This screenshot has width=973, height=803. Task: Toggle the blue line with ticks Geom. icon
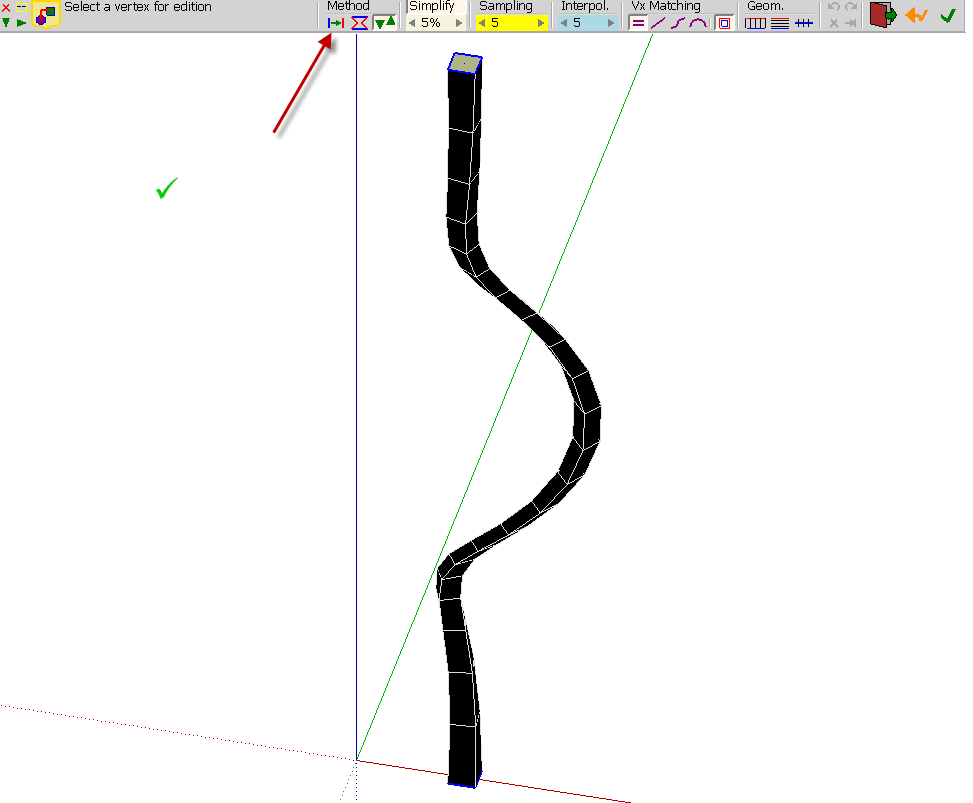[x=804, y=23]
